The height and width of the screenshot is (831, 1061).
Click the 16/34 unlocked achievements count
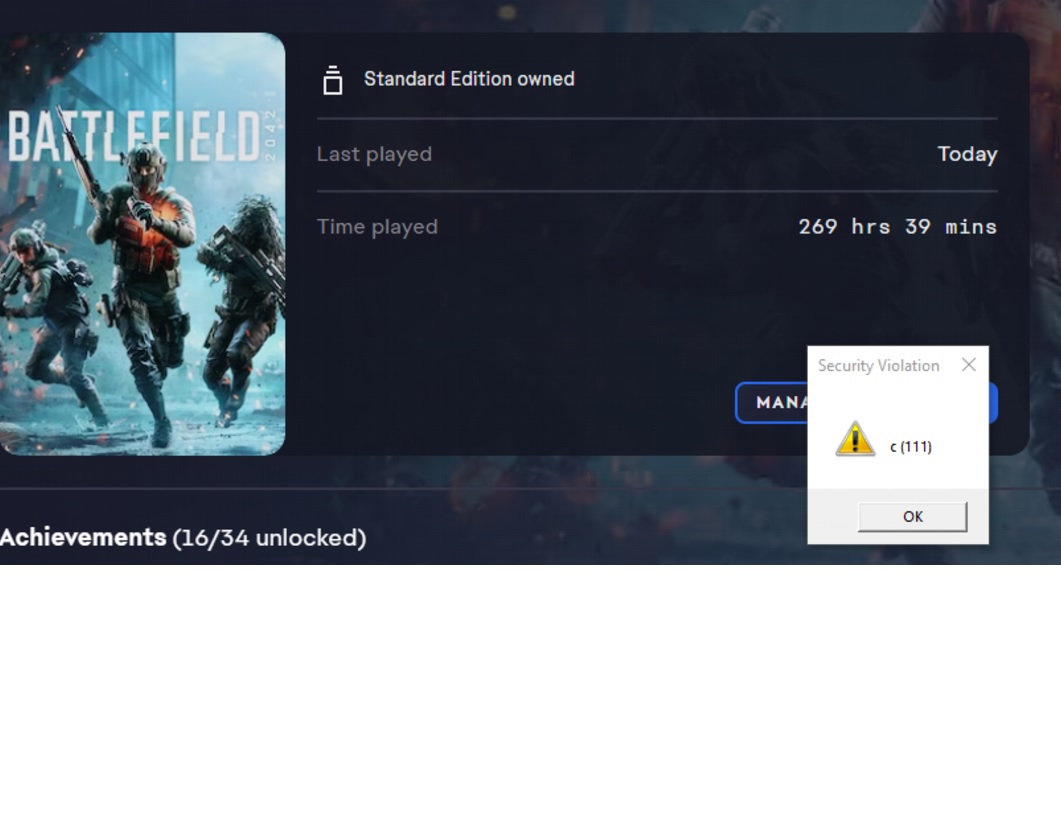(270, 538)
